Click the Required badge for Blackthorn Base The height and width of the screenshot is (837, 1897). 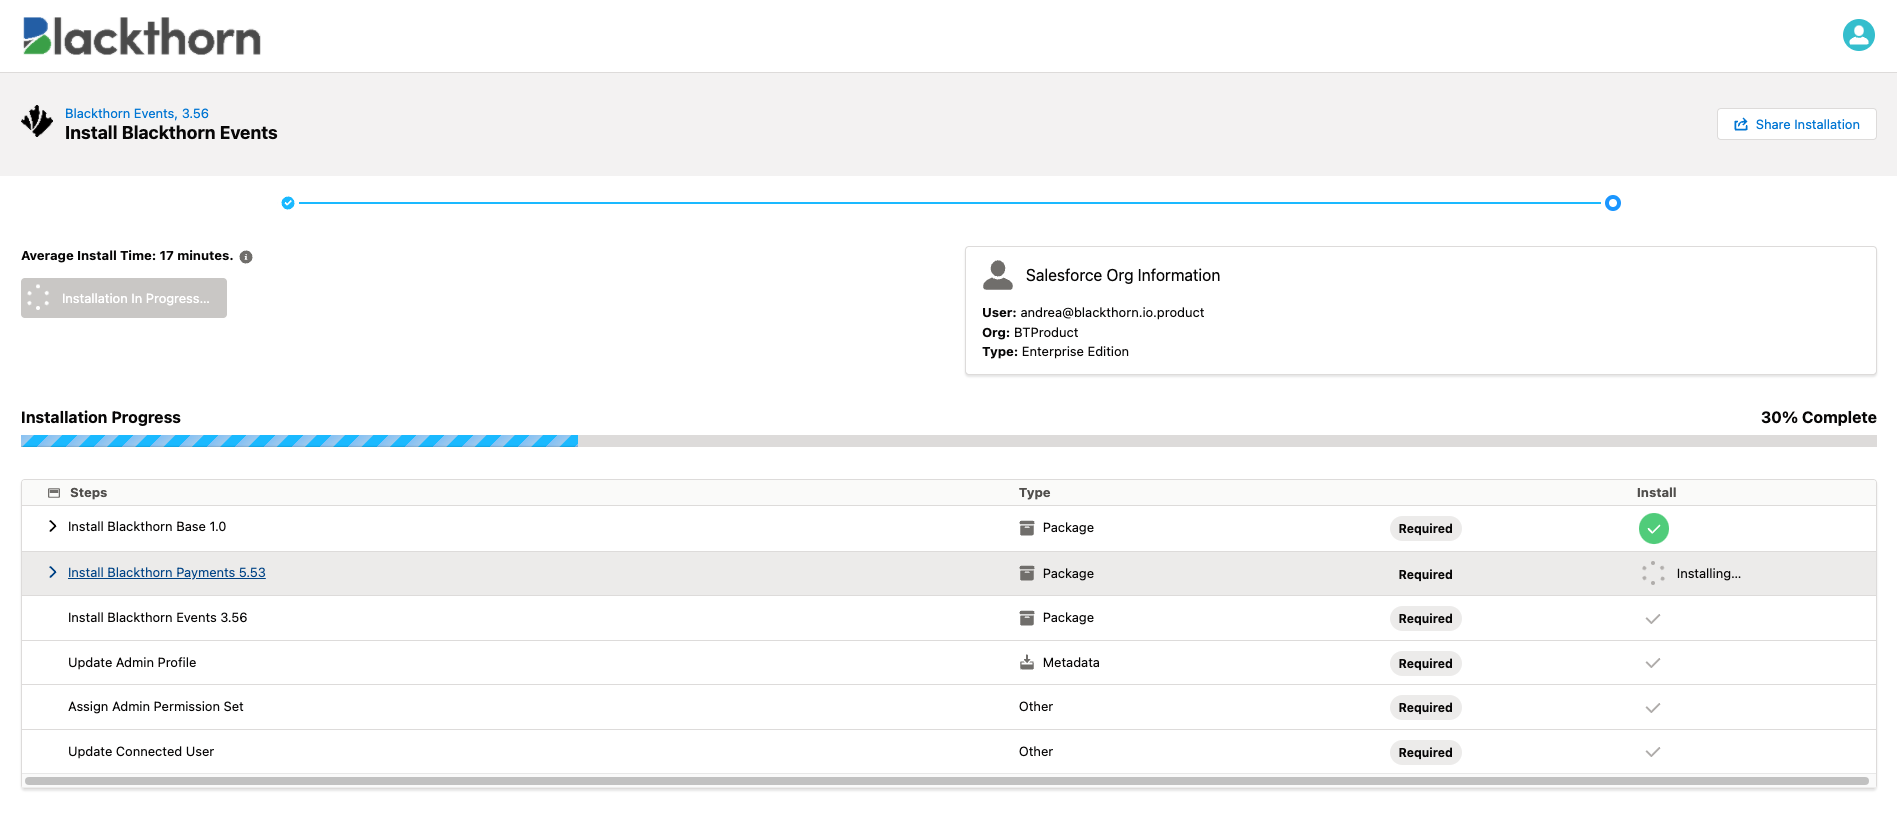coord(1425,528)
